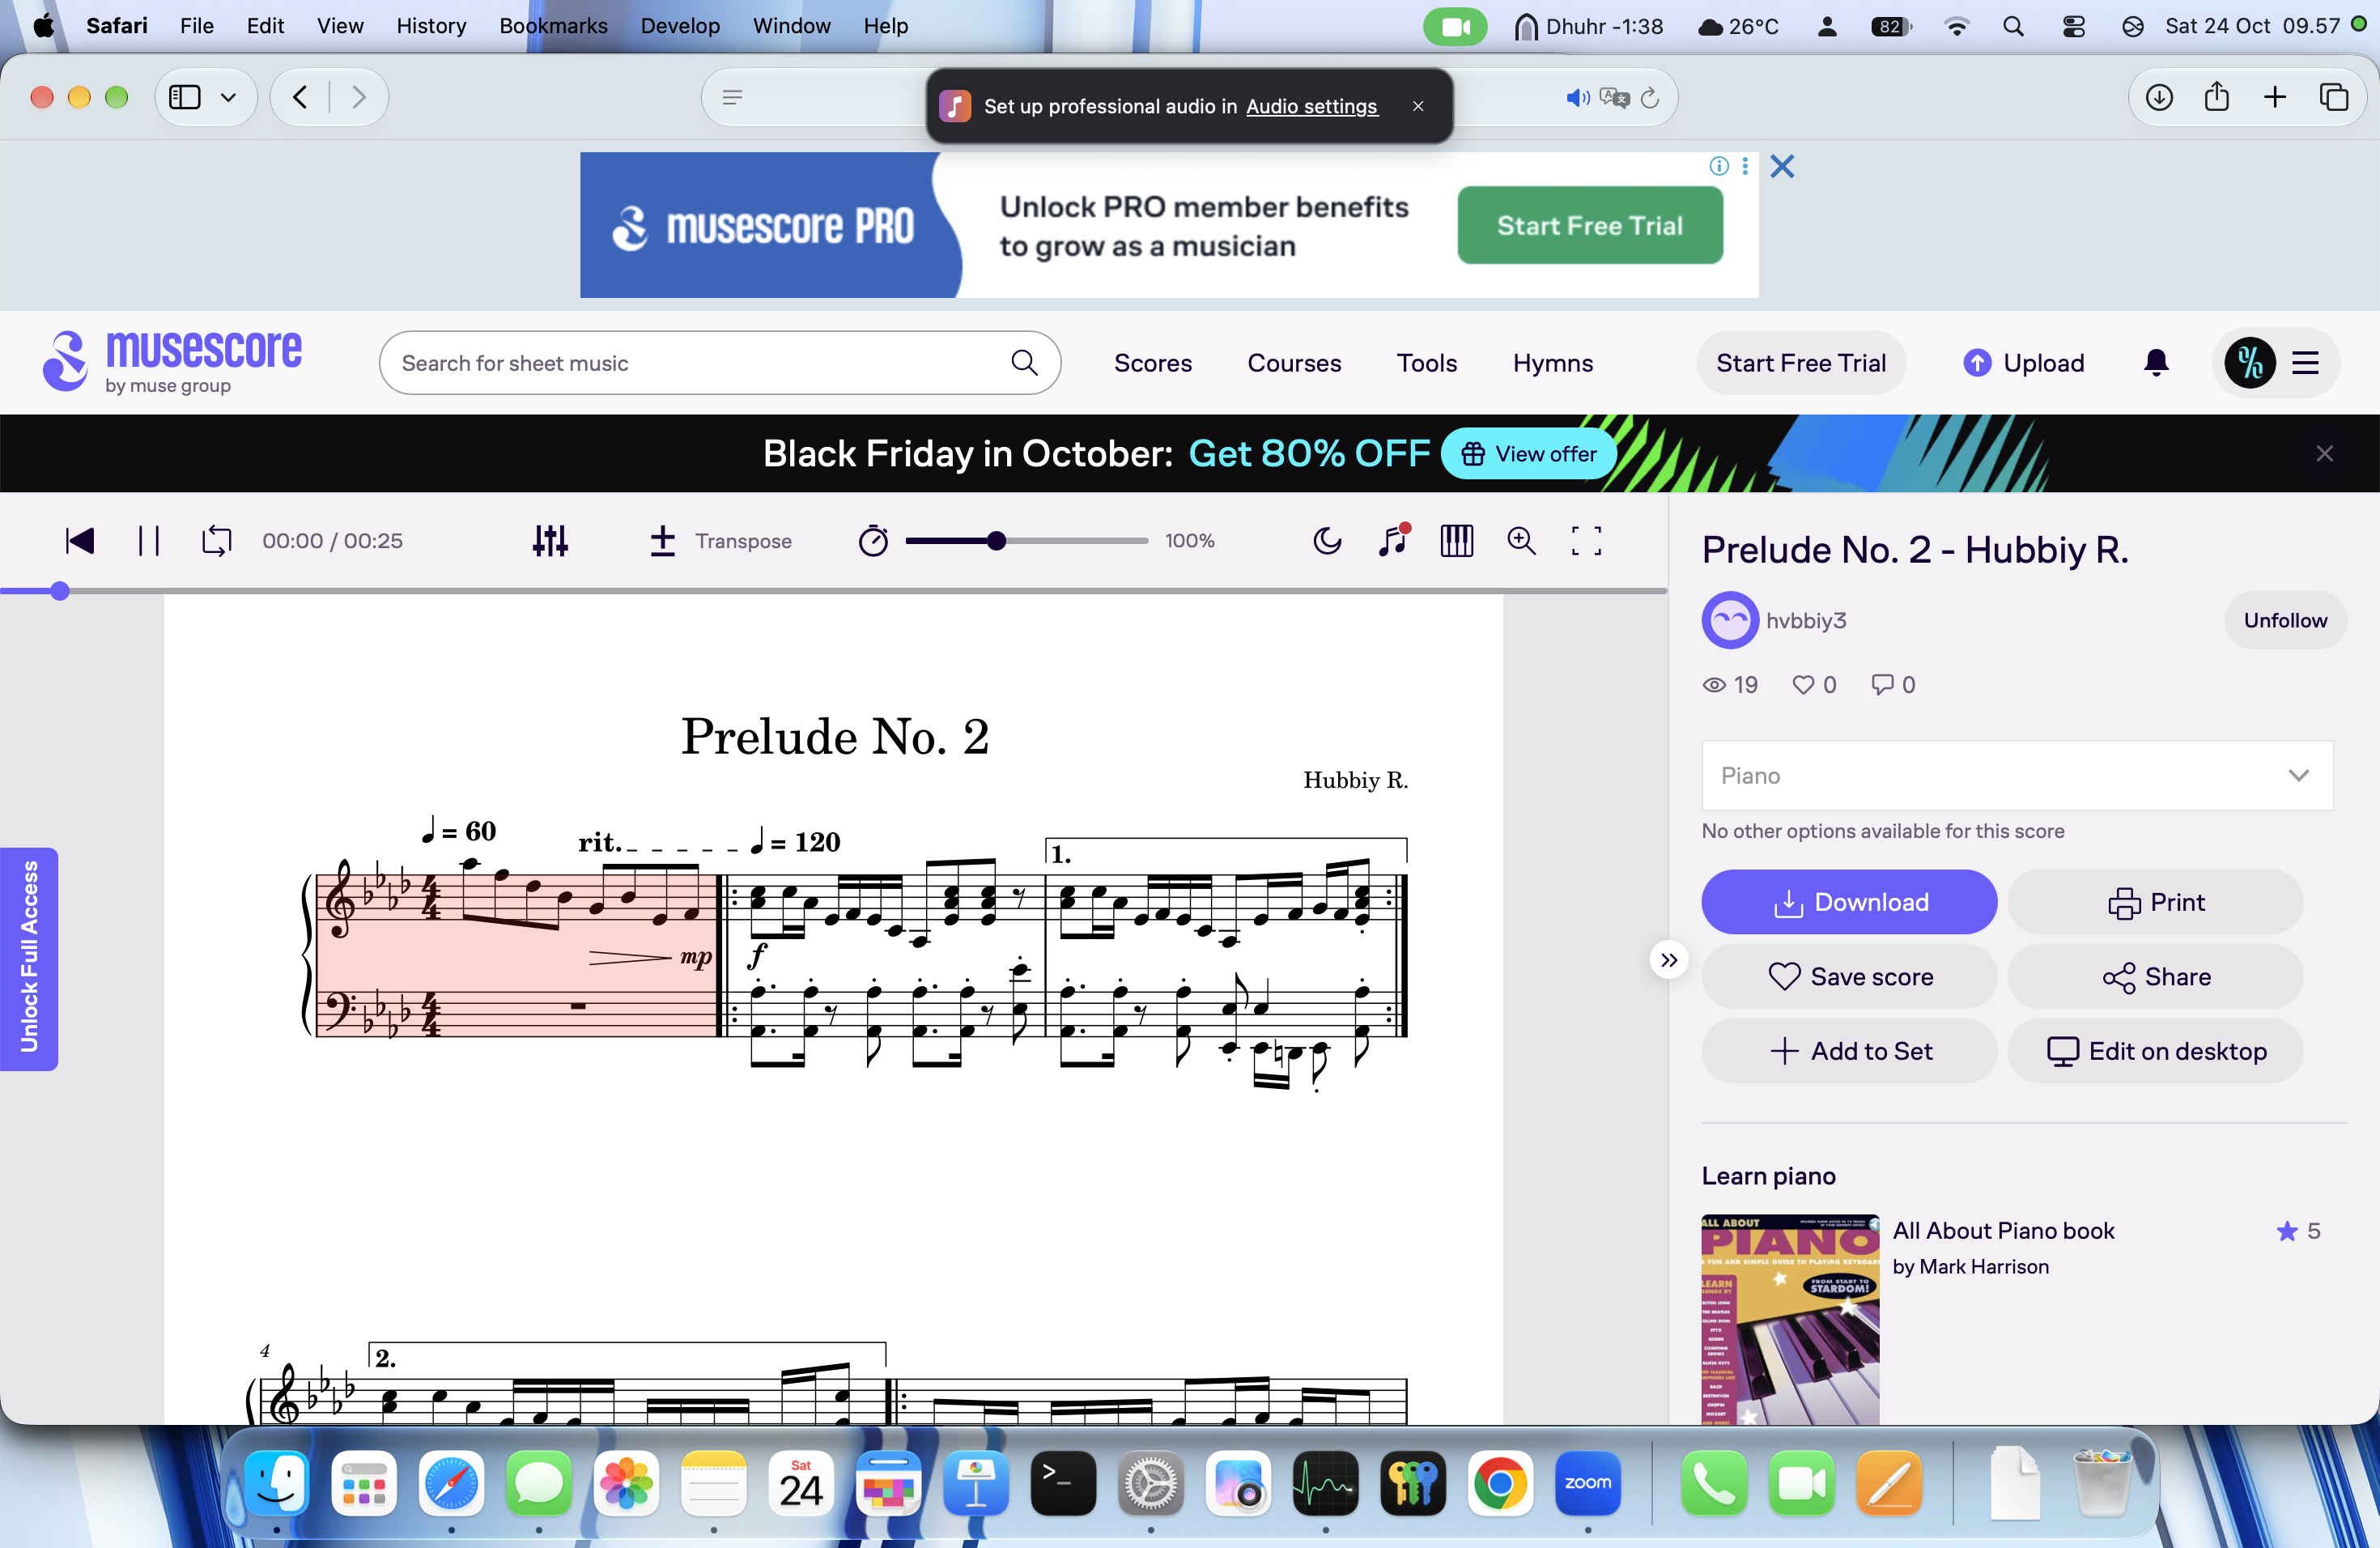
Task: Open the note display settings icon
Action: (1393, 541)
